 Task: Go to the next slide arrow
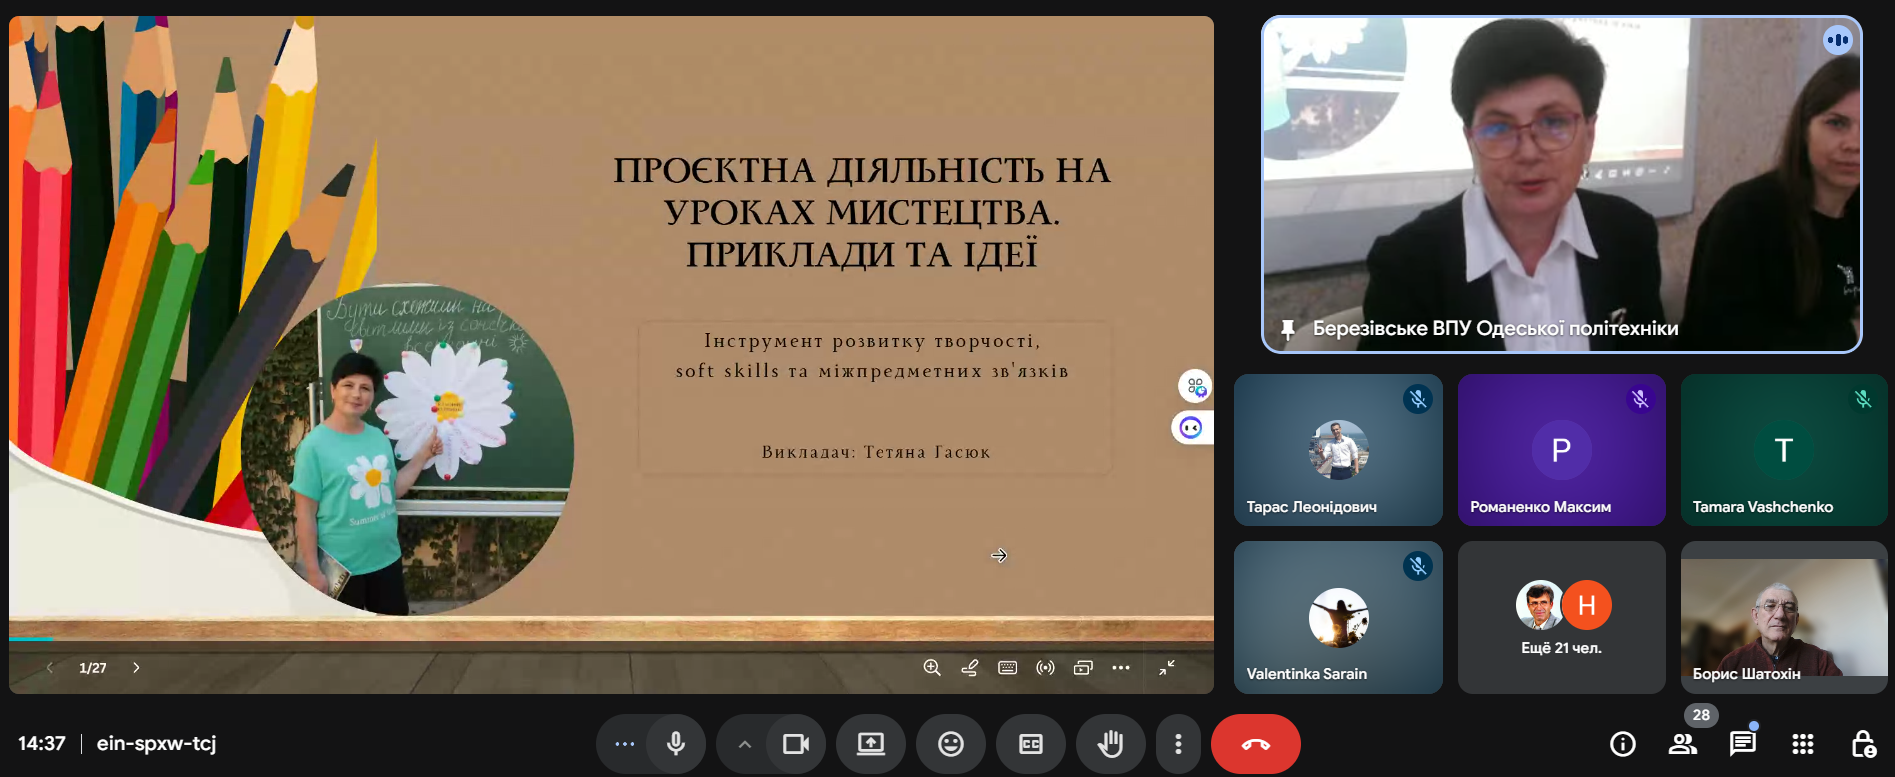[136, 668]
